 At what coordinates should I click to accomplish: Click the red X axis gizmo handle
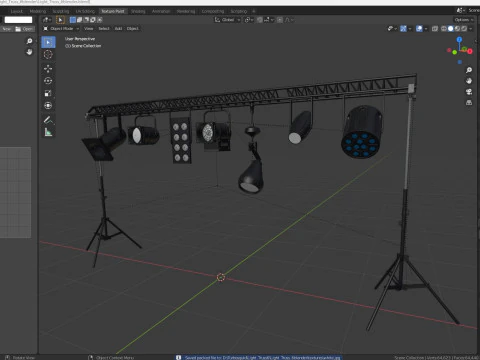(470, 51)
